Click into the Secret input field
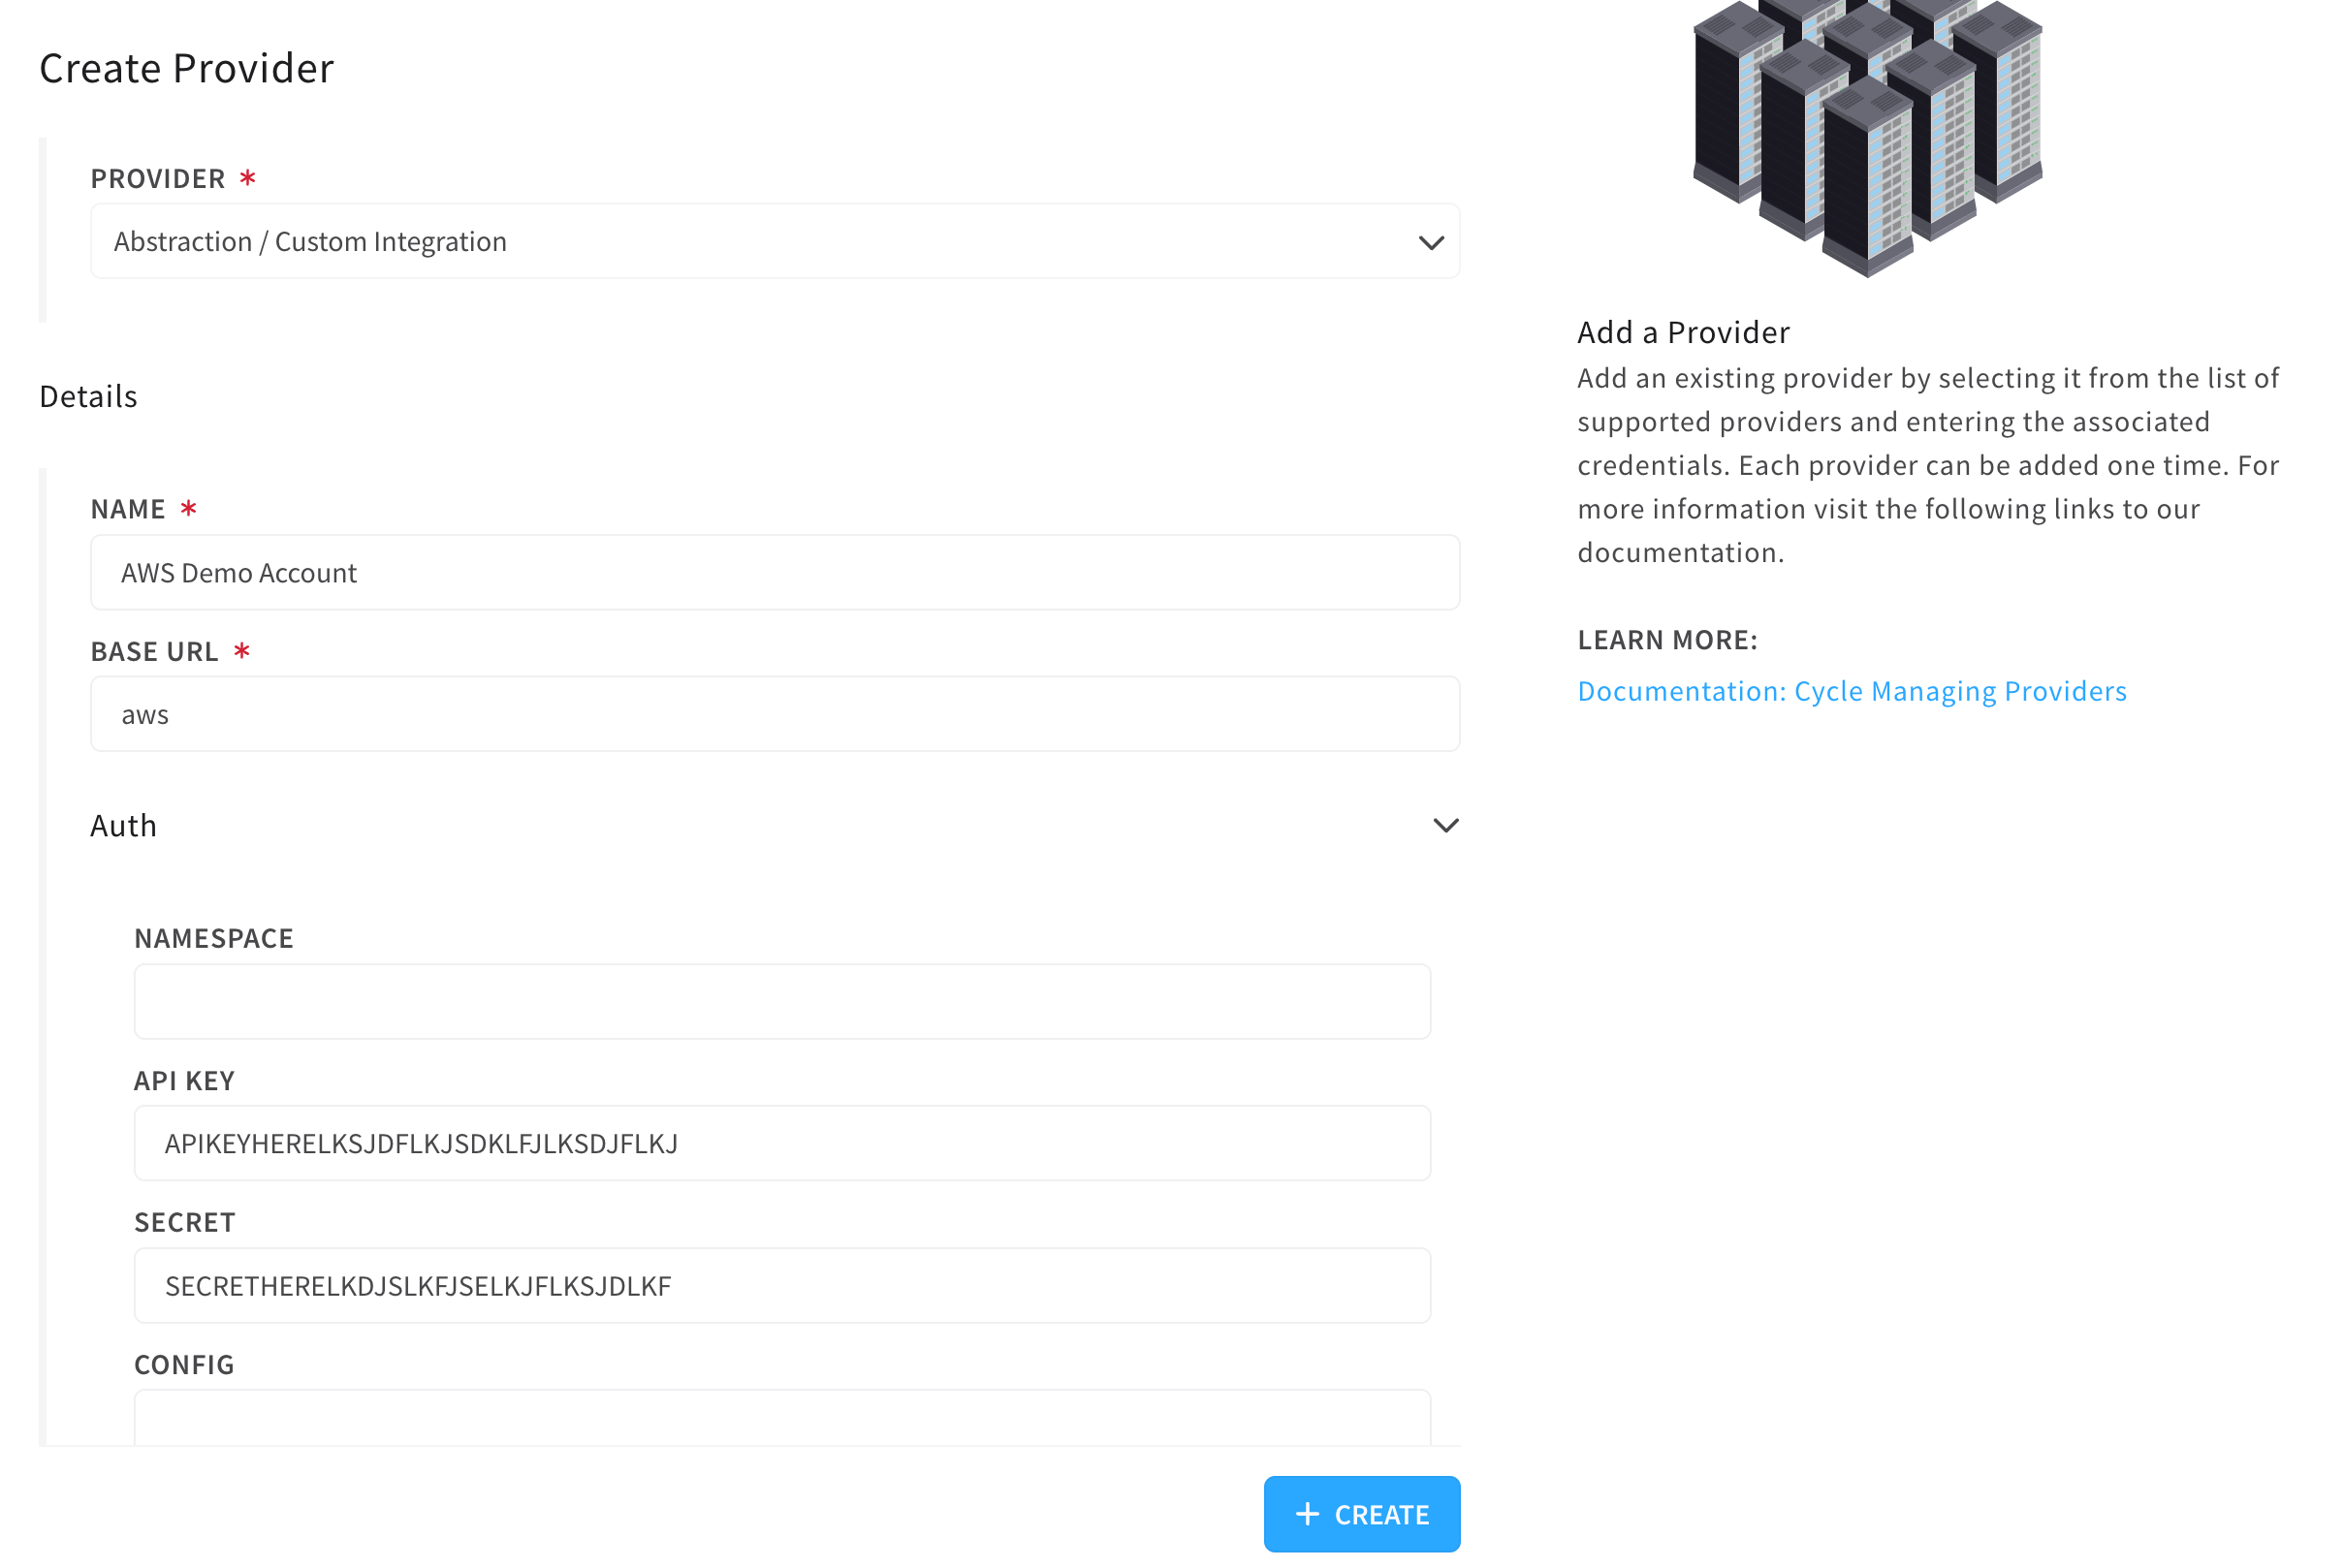2344x1568 pixels. [x=782, y=1285]
